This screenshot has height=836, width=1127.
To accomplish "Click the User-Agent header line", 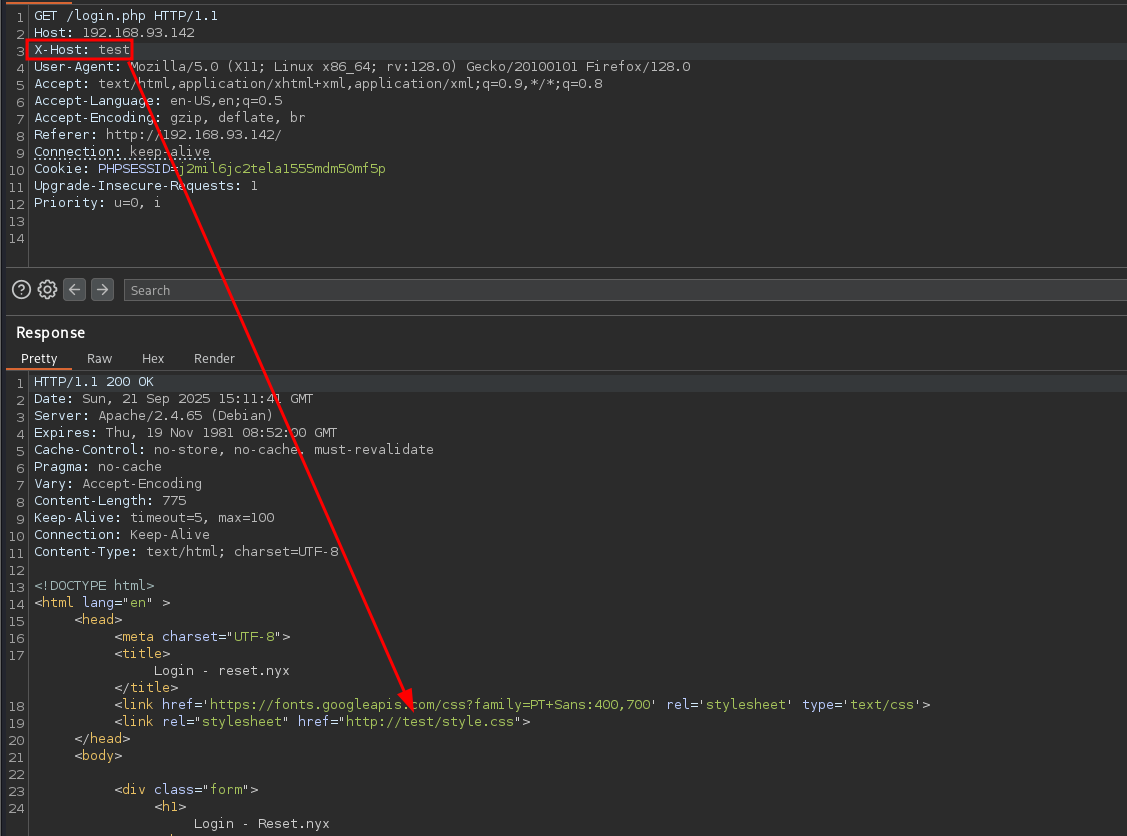I will pyautogui.click(x=361, y=67).
